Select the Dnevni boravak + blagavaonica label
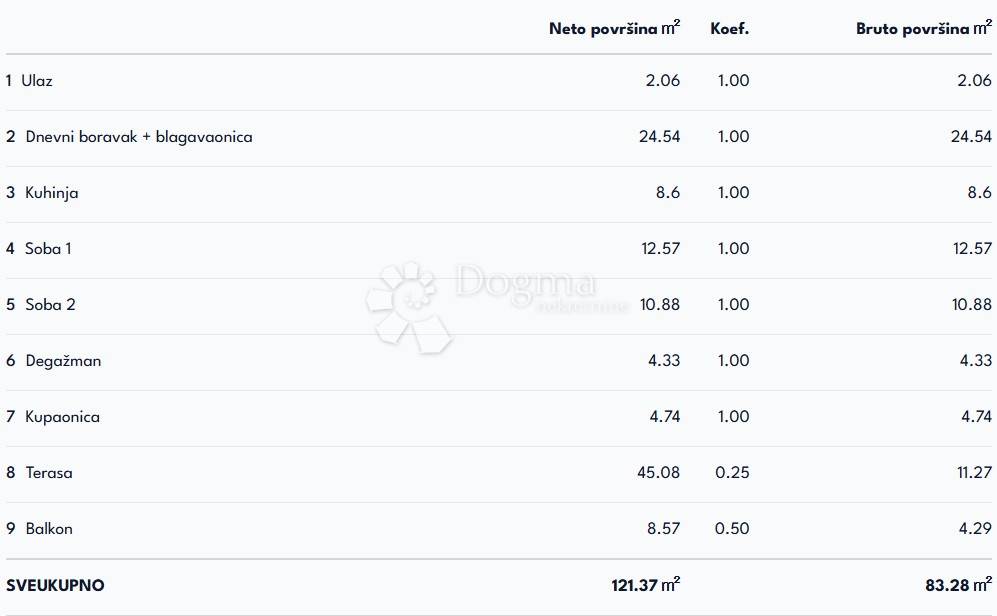 [x=139, y=137]
